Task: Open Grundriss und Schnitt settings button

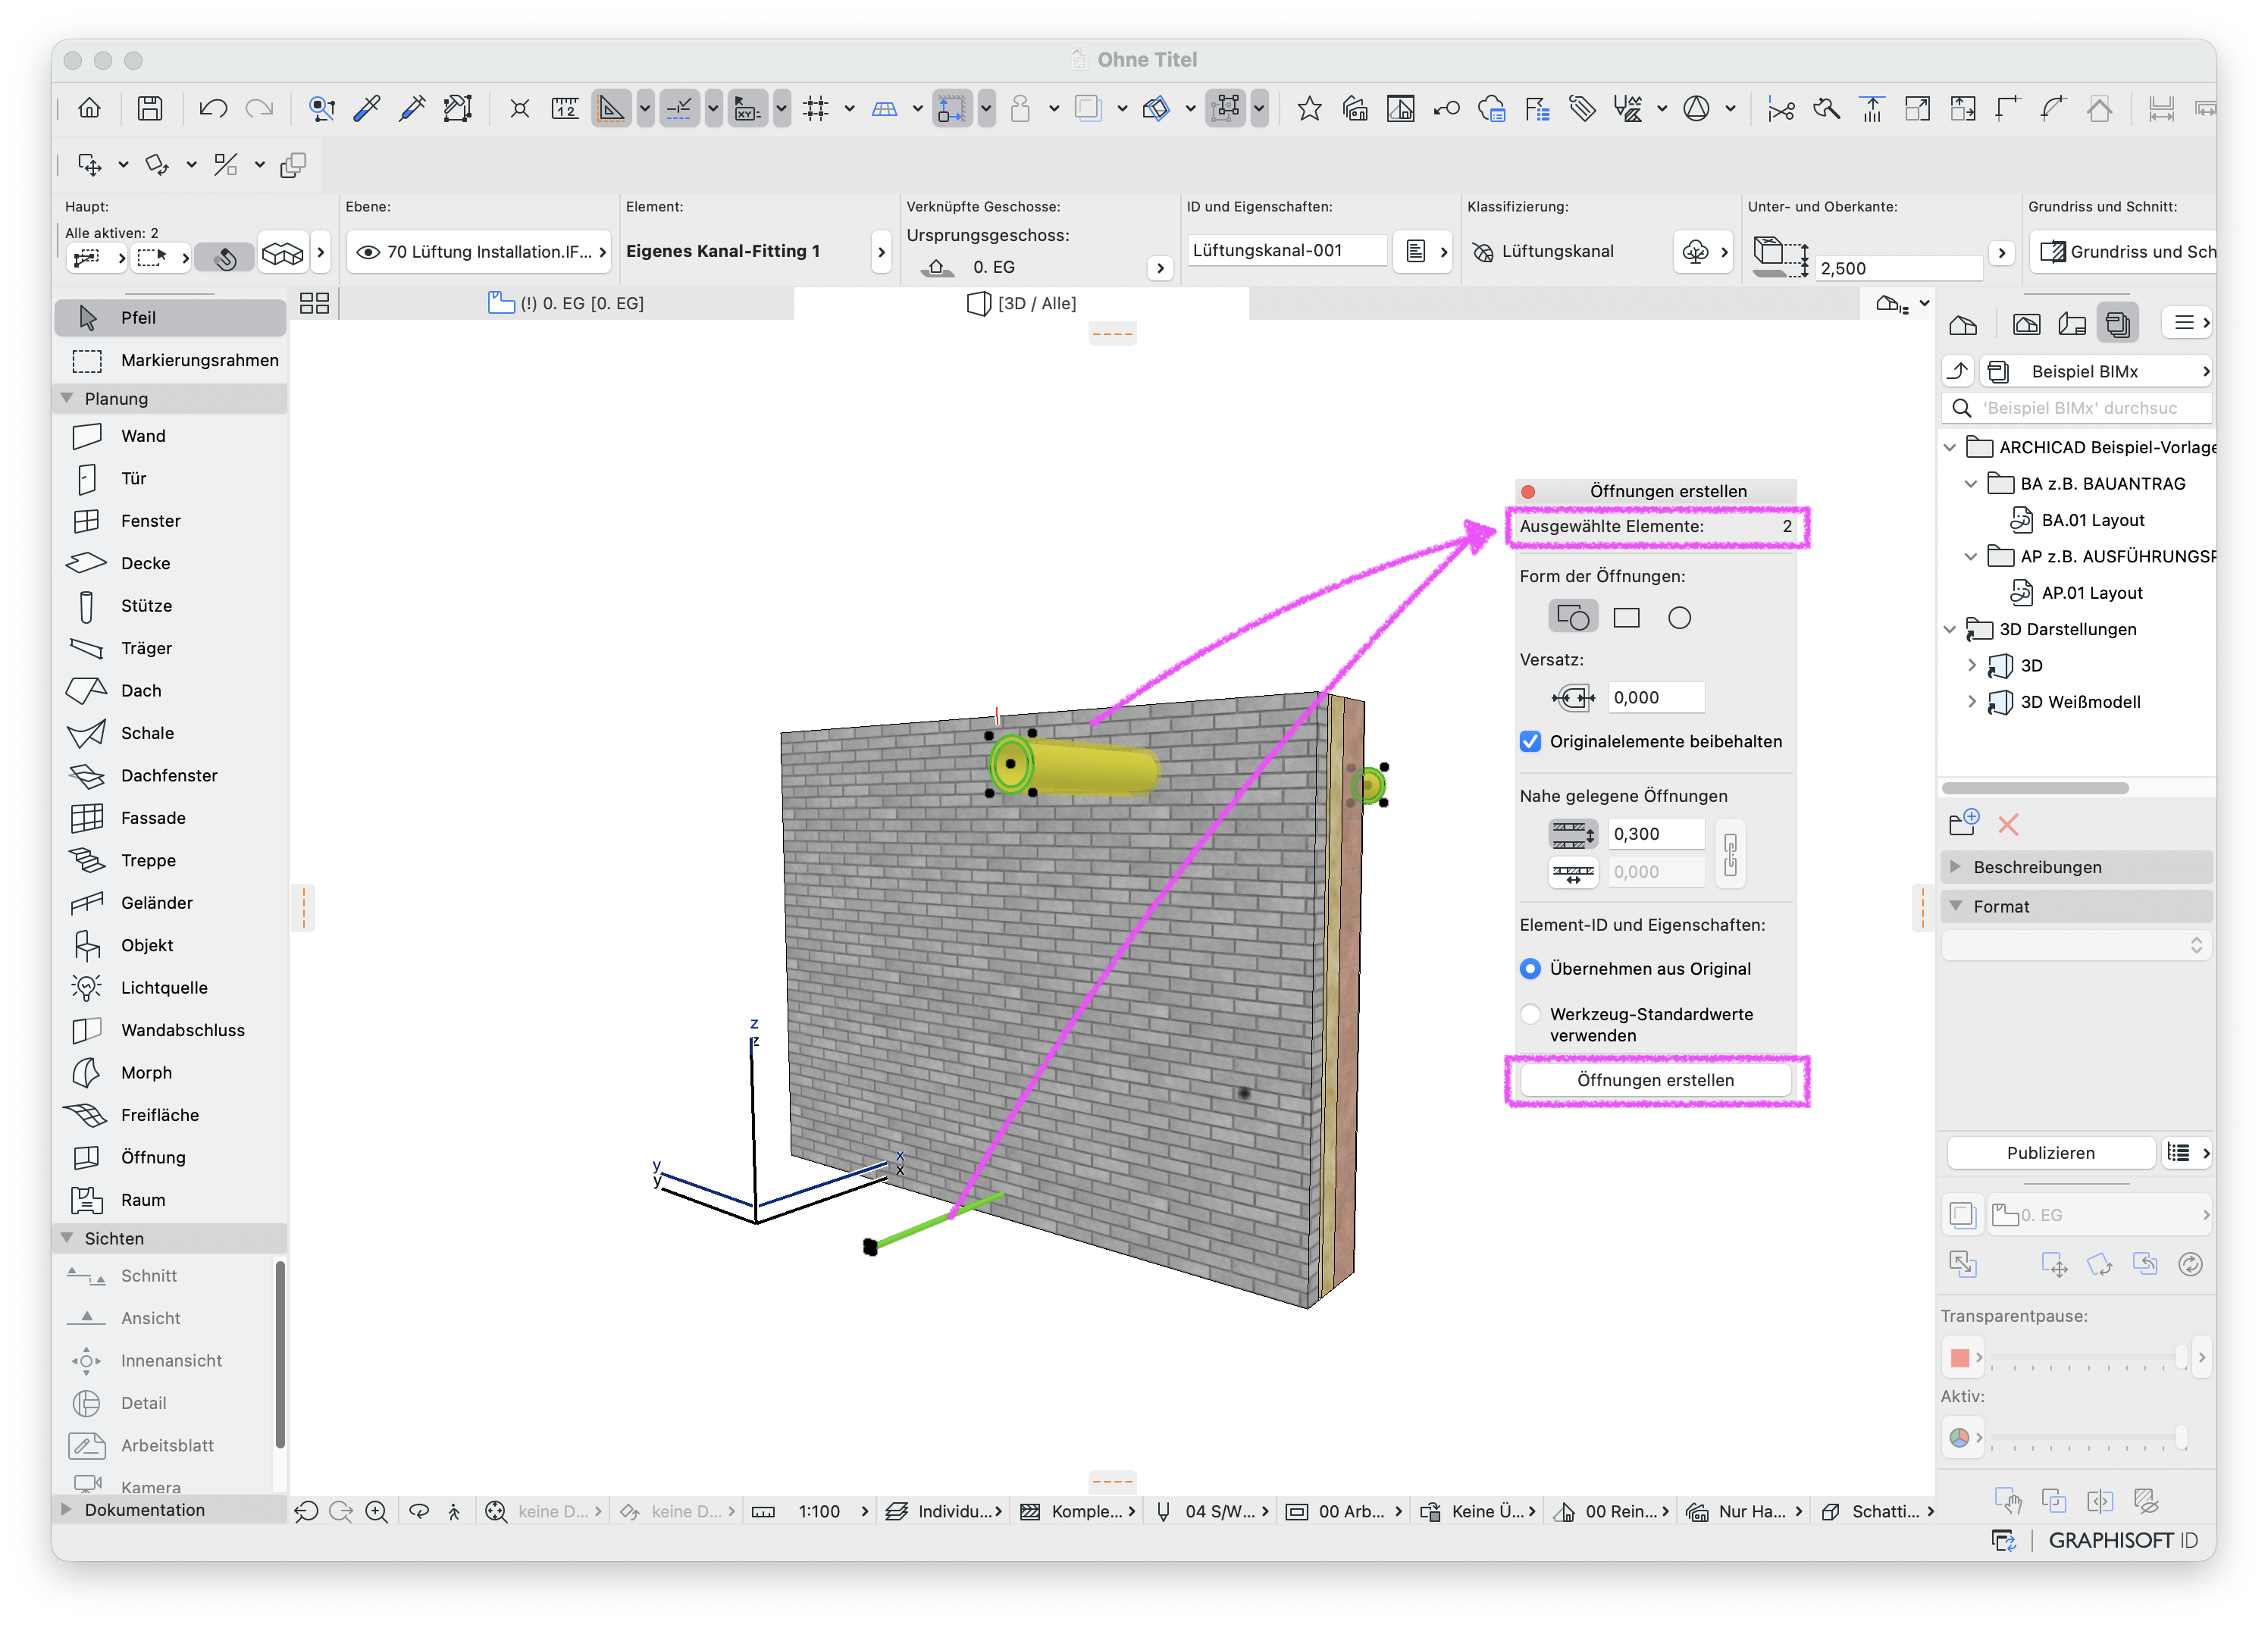Action: click(2124, 252)
